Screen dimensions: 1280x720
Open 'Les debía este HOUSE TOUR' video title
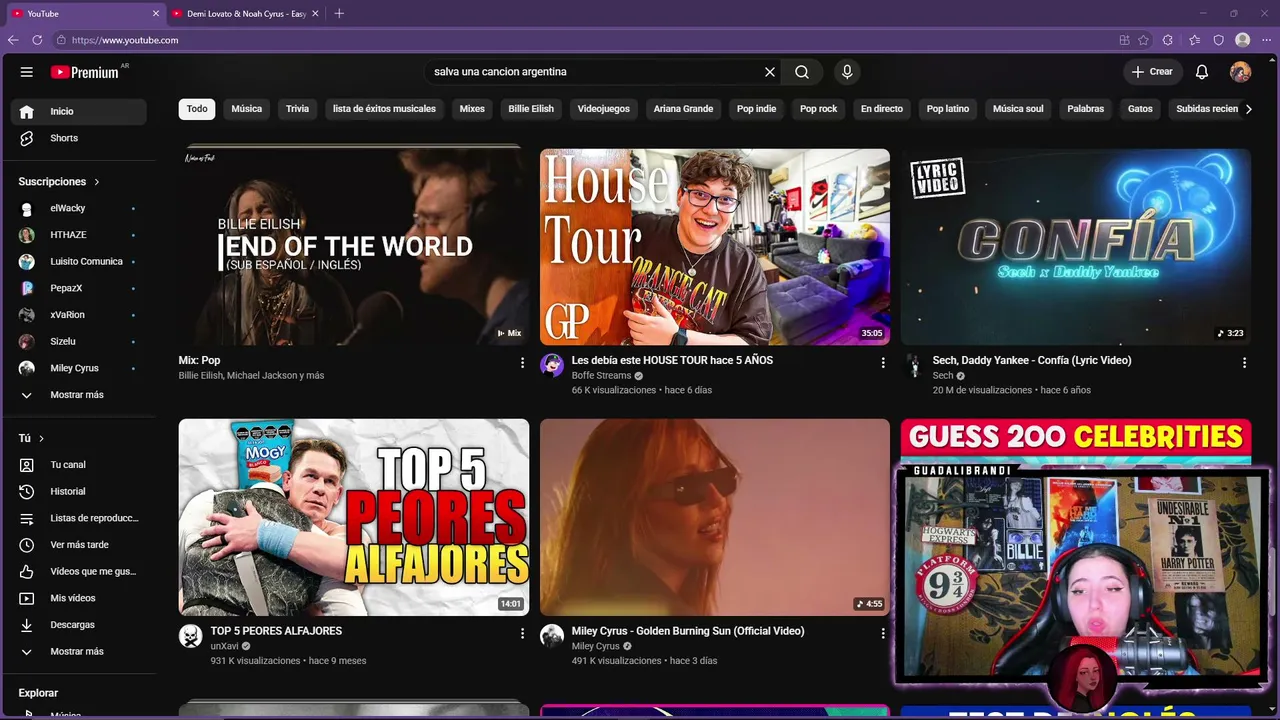pos(672,360)
